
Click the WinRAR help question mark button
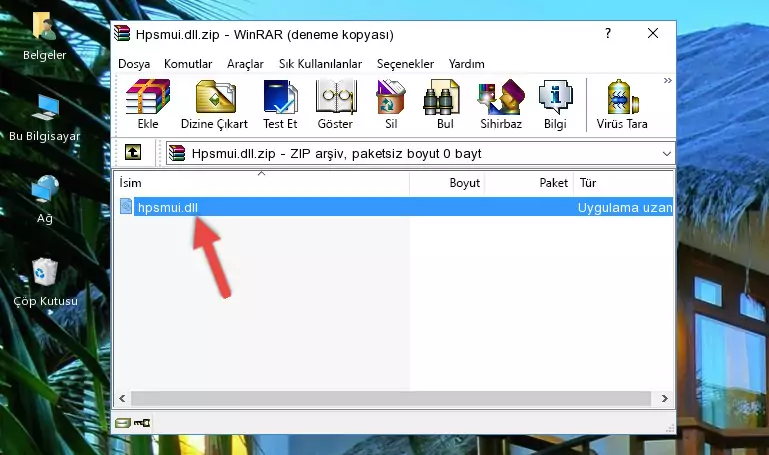(x=608, y=33)
